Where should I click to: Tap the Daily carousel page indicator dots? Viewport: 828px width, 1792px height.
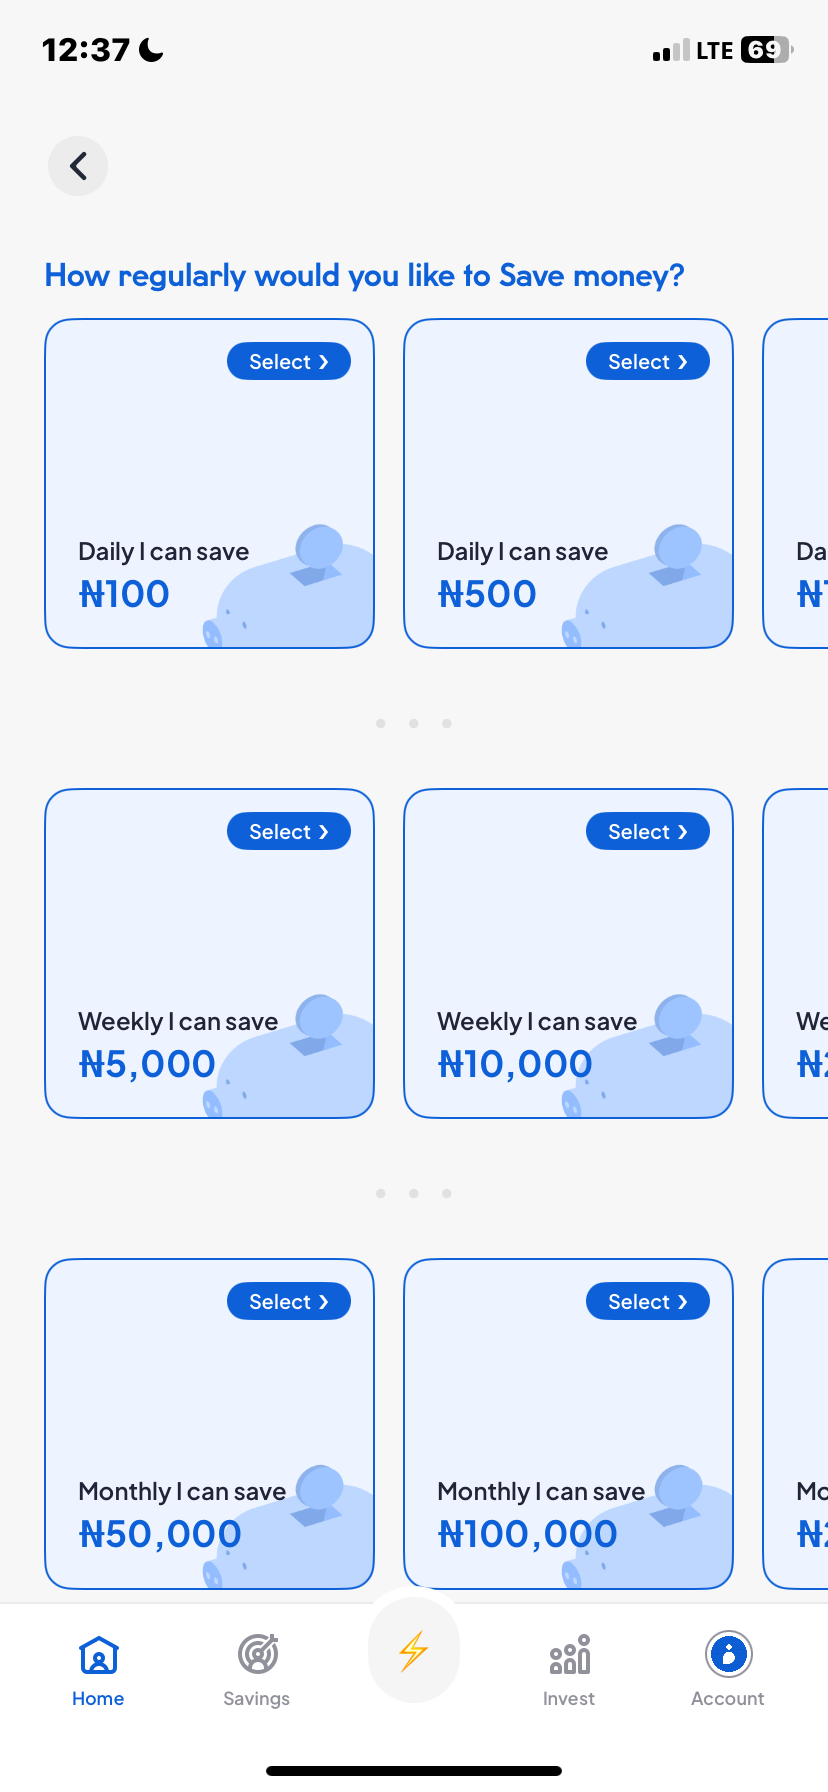pos(414,723)
